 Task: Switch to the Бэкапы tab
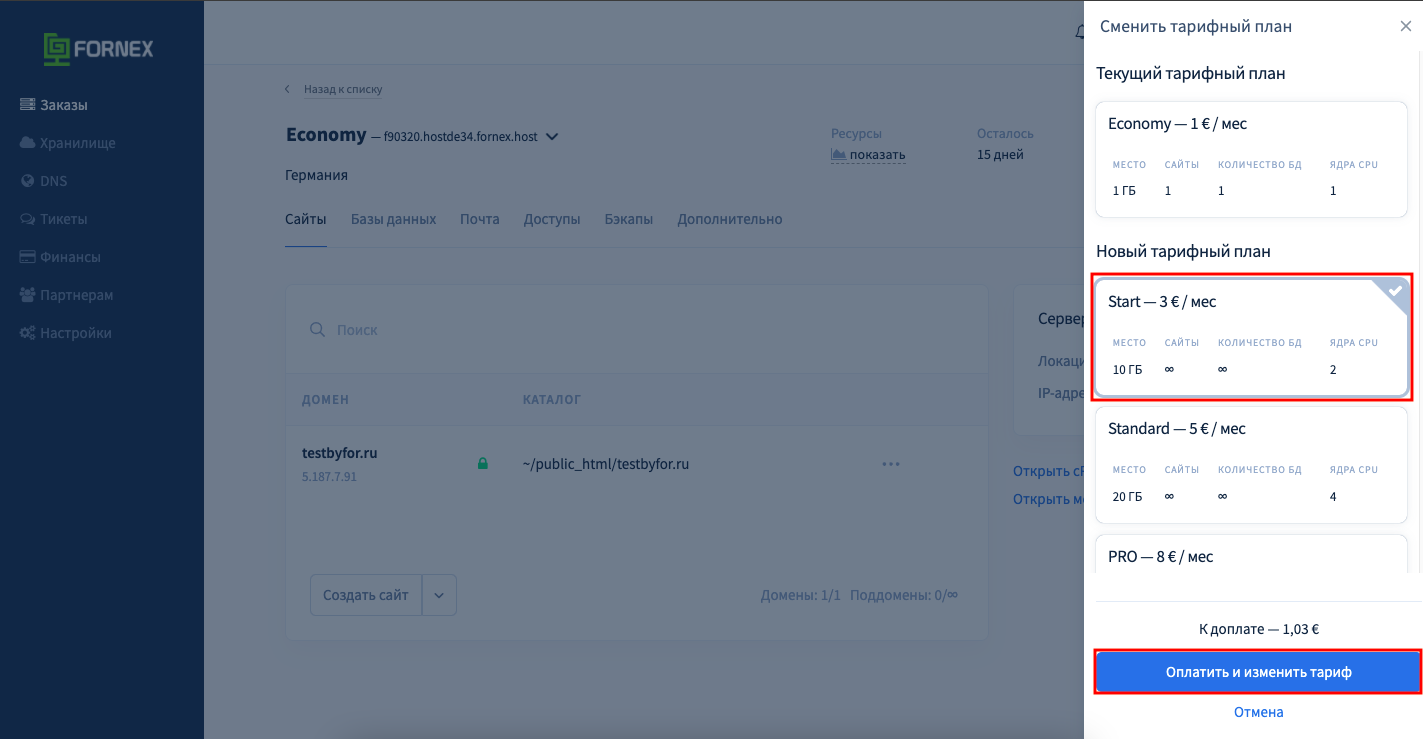[x=628, y=219]
